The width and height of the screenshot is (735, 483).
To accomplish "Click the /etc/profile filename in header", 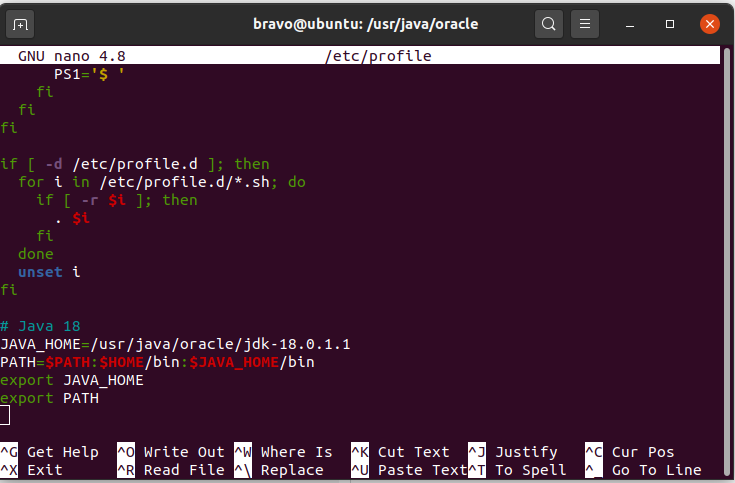I will tap(378, 56).
